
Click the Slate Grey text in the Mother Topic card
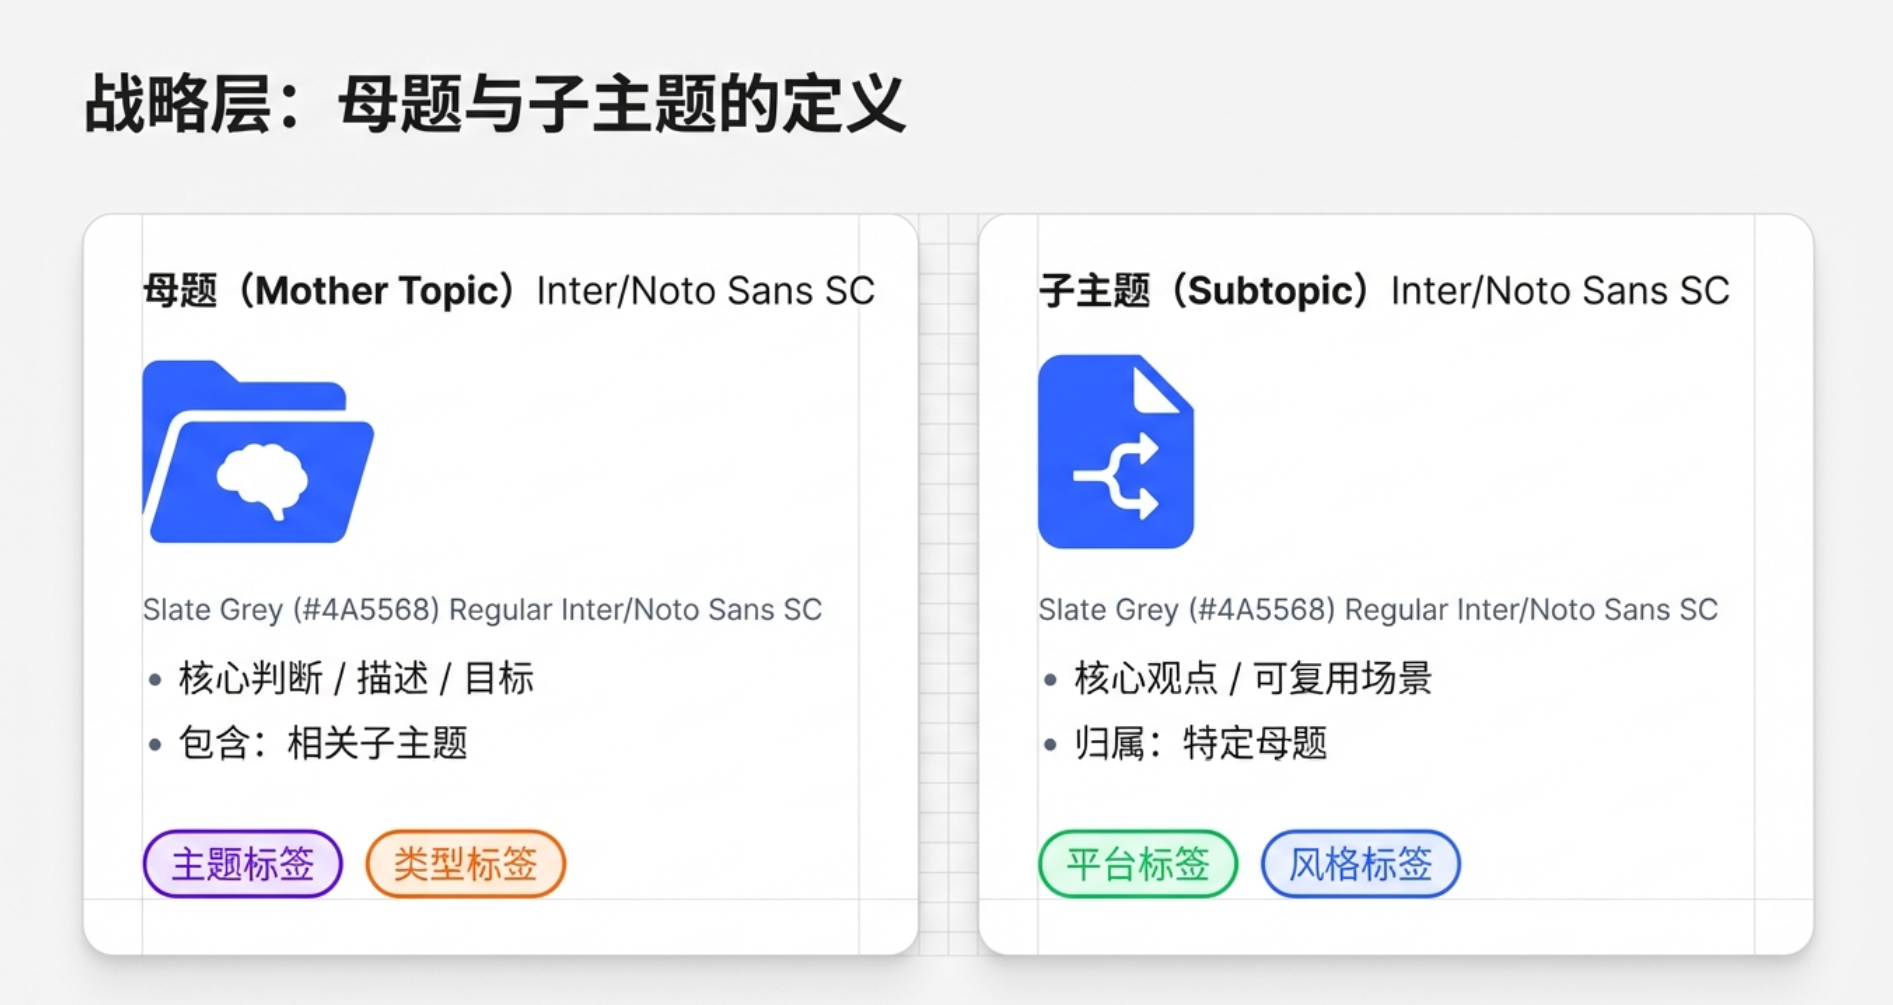tap(482, 609)
